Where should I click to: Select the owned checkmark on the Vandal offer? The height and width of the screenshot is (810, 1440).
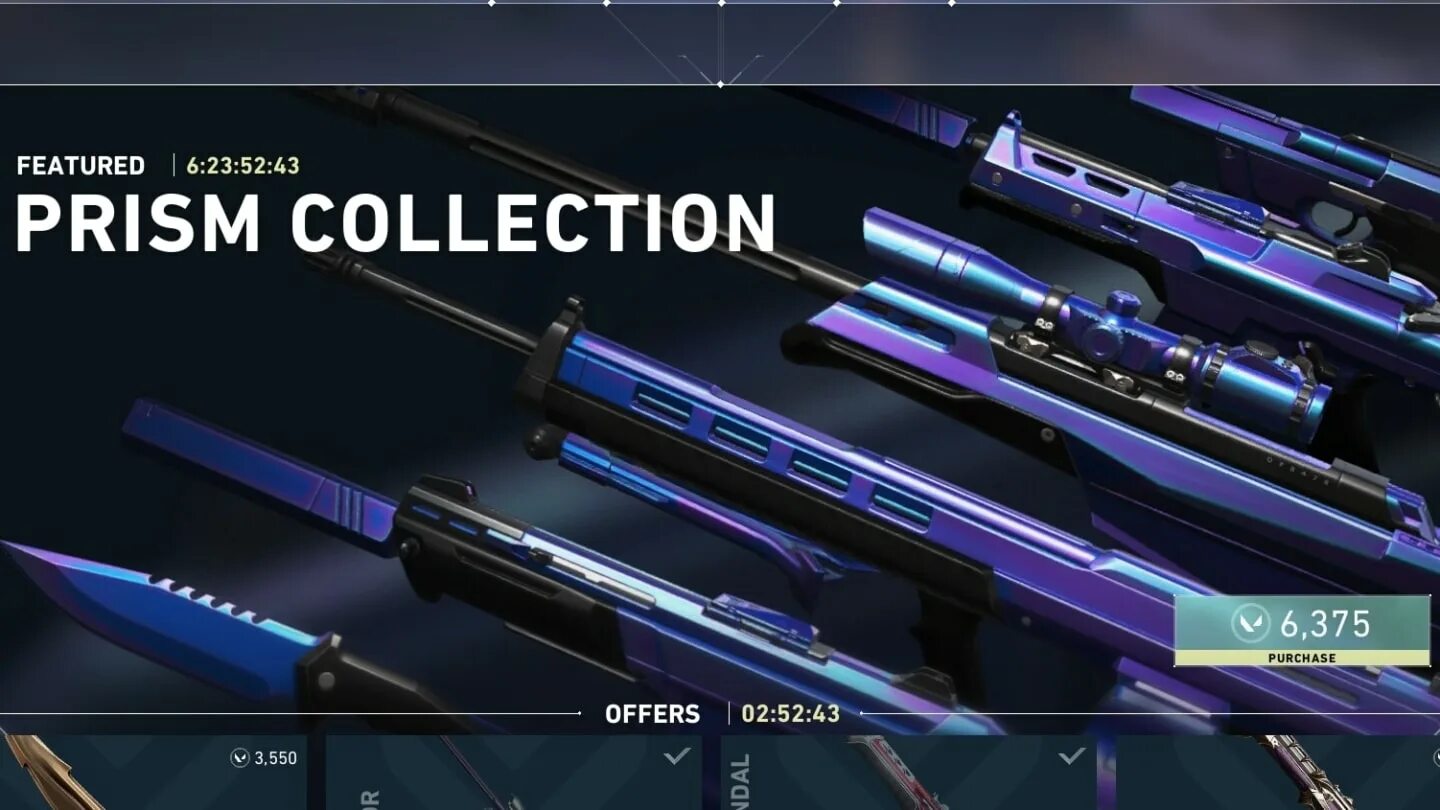pyautogui.click(x=1072, y=756)
